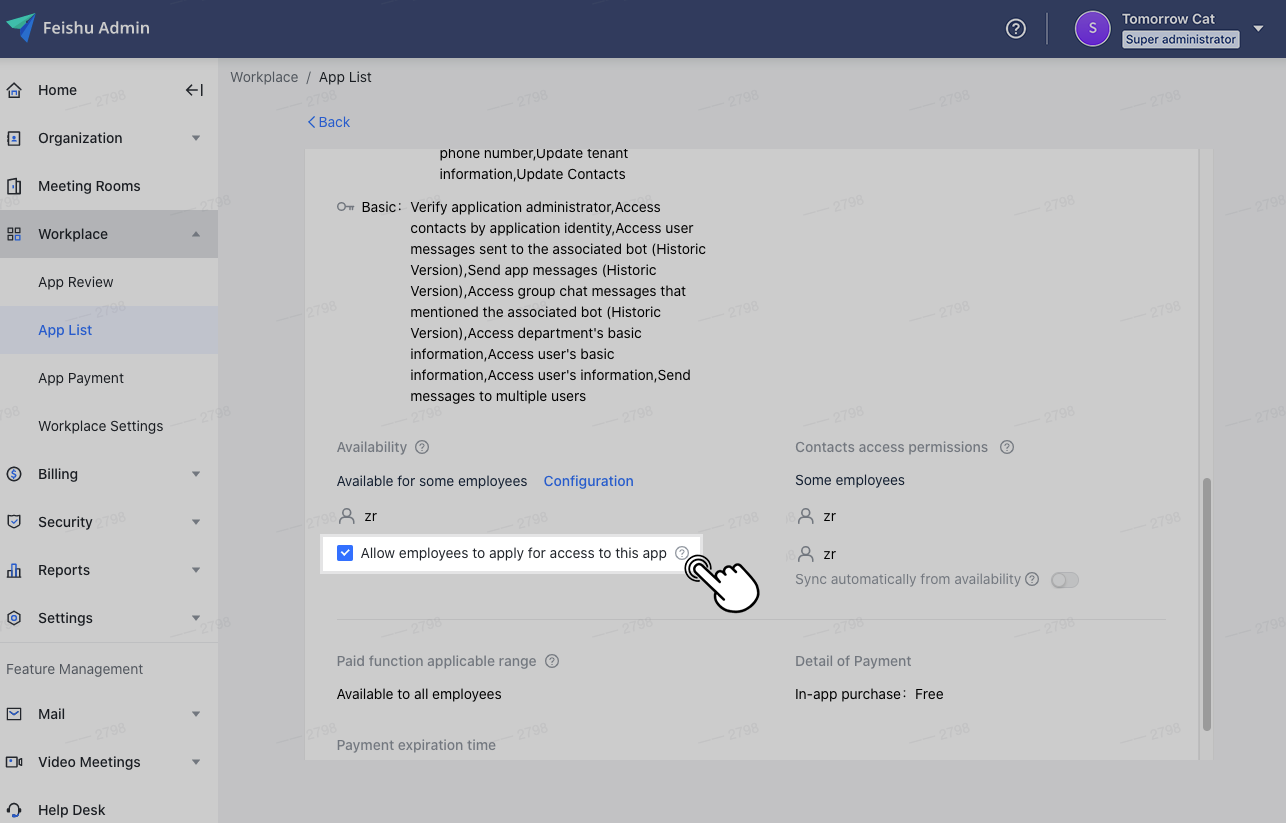Click the Video Meetings camera icon
Screen dimensions: 1286x823
(14, 761)
